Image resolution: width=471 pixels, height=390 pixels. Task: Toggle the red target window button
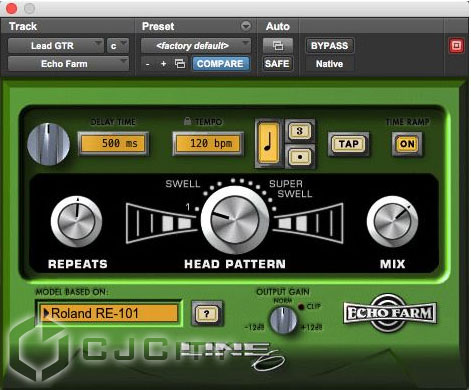(456, 46)
